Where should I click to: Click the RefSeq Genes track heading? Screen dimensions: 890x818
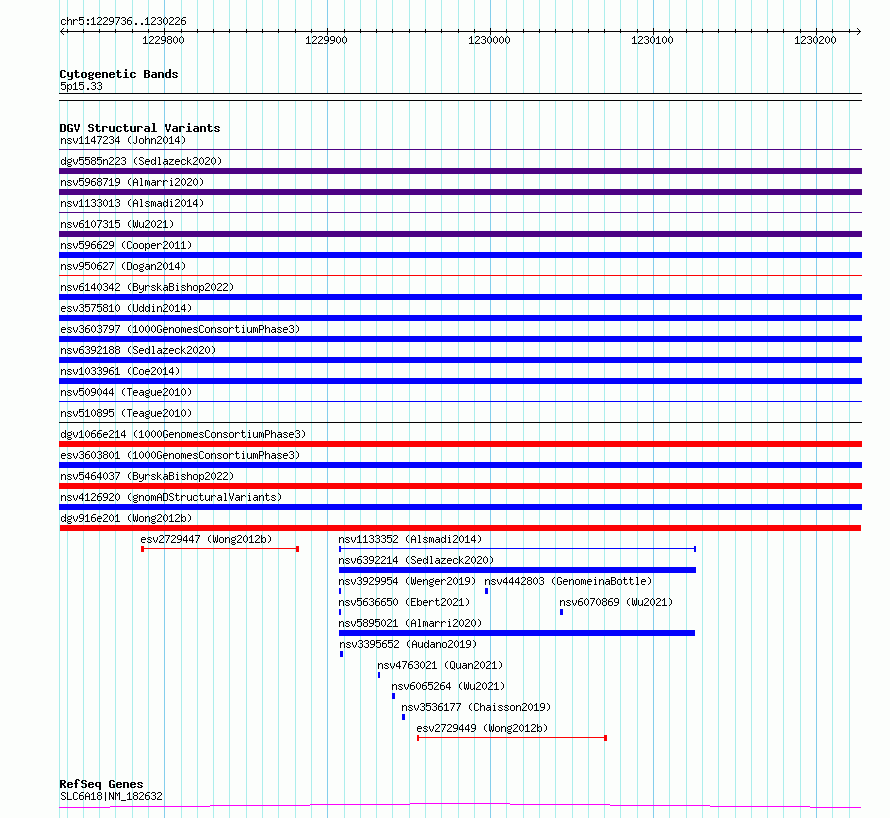(x=101, y=784)
